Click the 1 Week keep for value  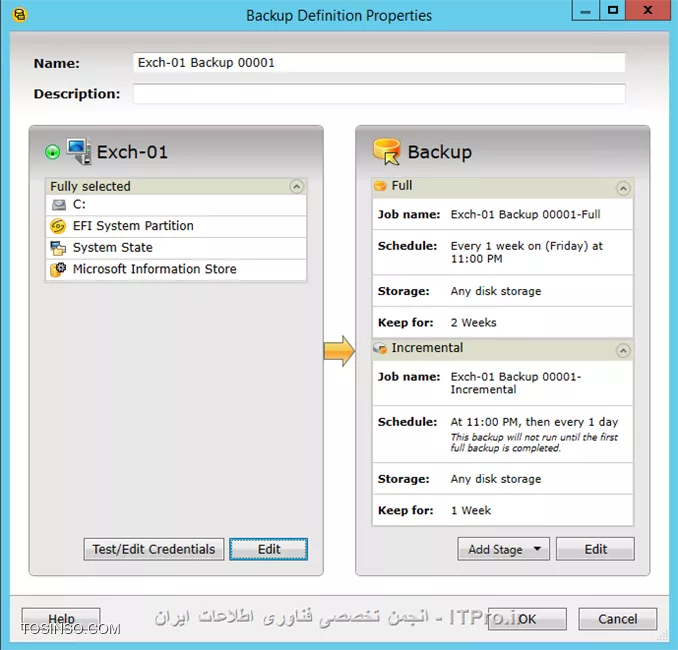470,510
